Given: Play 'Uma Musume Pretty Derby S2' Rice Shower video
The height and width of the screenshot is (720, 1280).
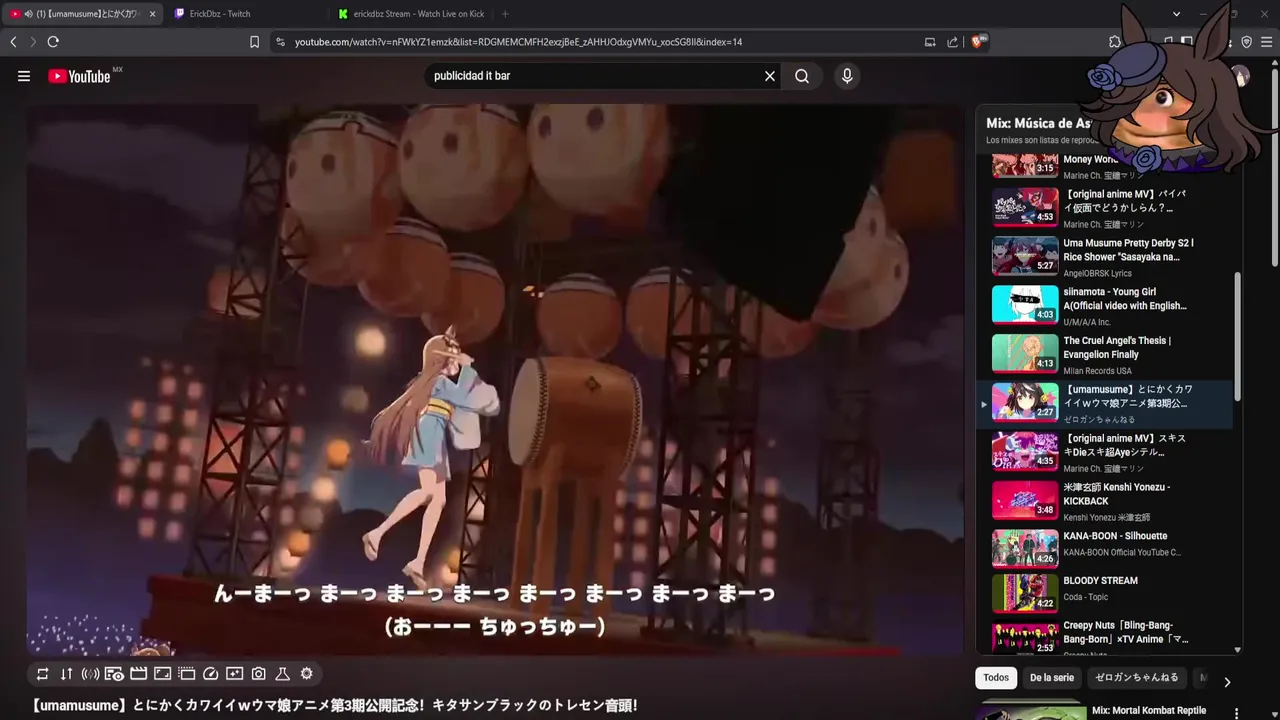Looking at the screenshot, I should tap(1104, 257).
